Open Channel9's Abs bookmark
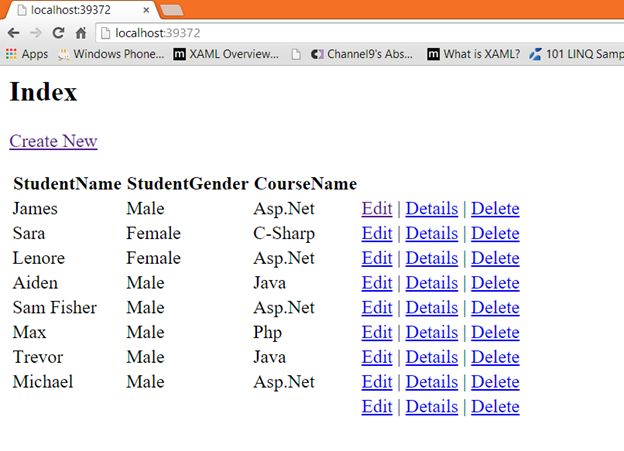This screenshot has width=624, height=451. [362, 54]
